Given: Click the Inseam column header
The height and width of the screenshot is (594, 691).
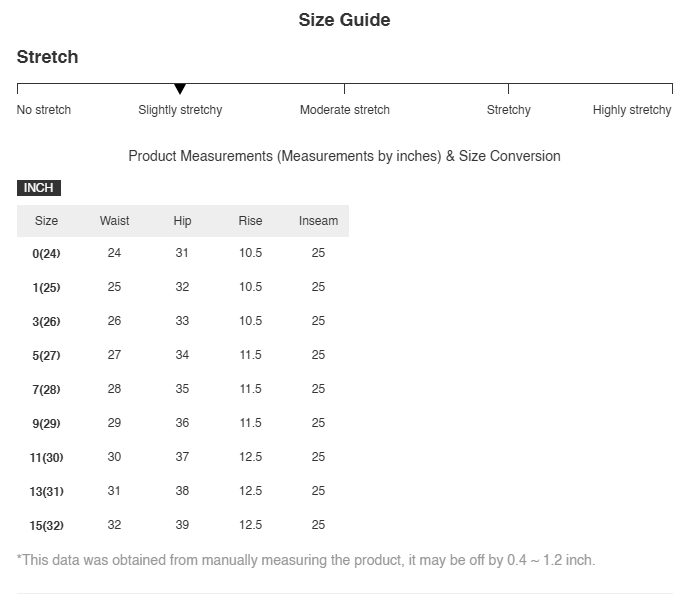Looking at the screenshot, I should (318, 221).
